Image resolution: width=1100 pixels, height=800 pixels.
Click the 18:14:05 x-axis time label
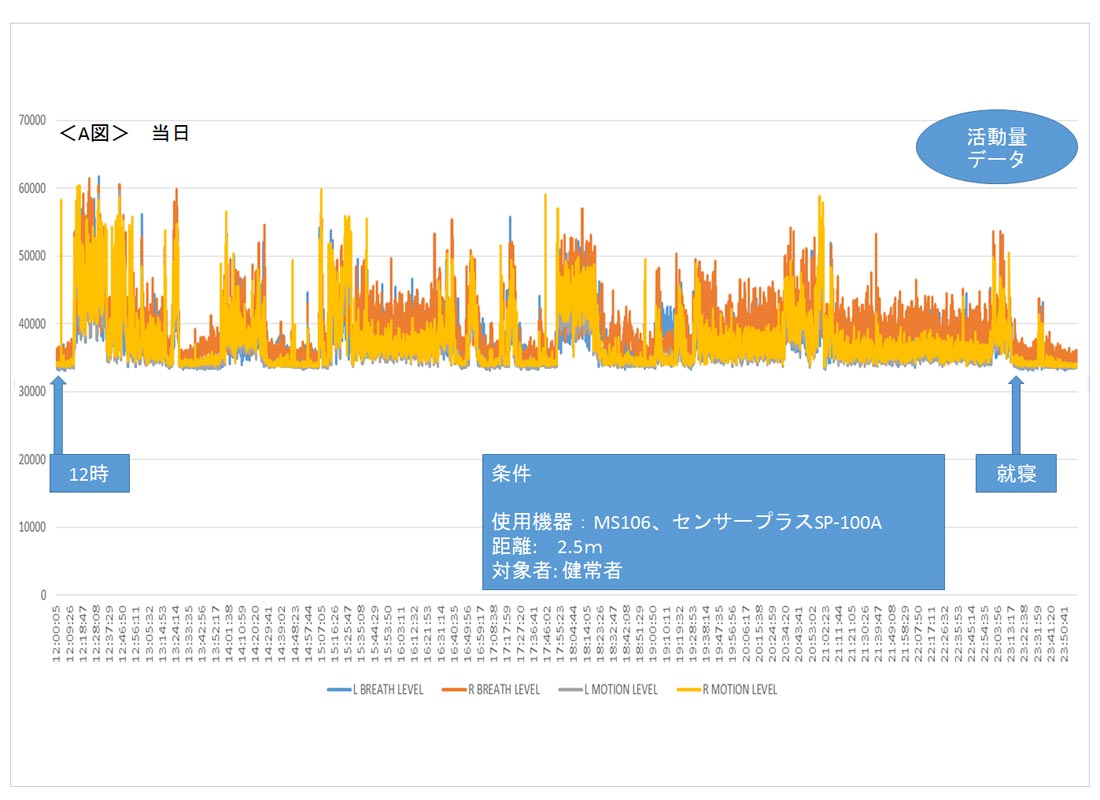click(586, 634)
